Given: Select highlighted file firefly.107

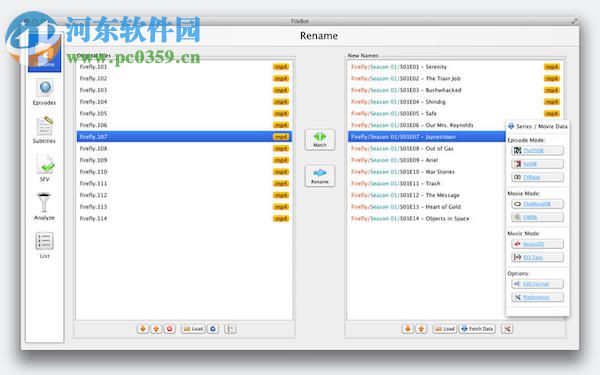Looking at the screenshot, I should [x=184, y=137].
